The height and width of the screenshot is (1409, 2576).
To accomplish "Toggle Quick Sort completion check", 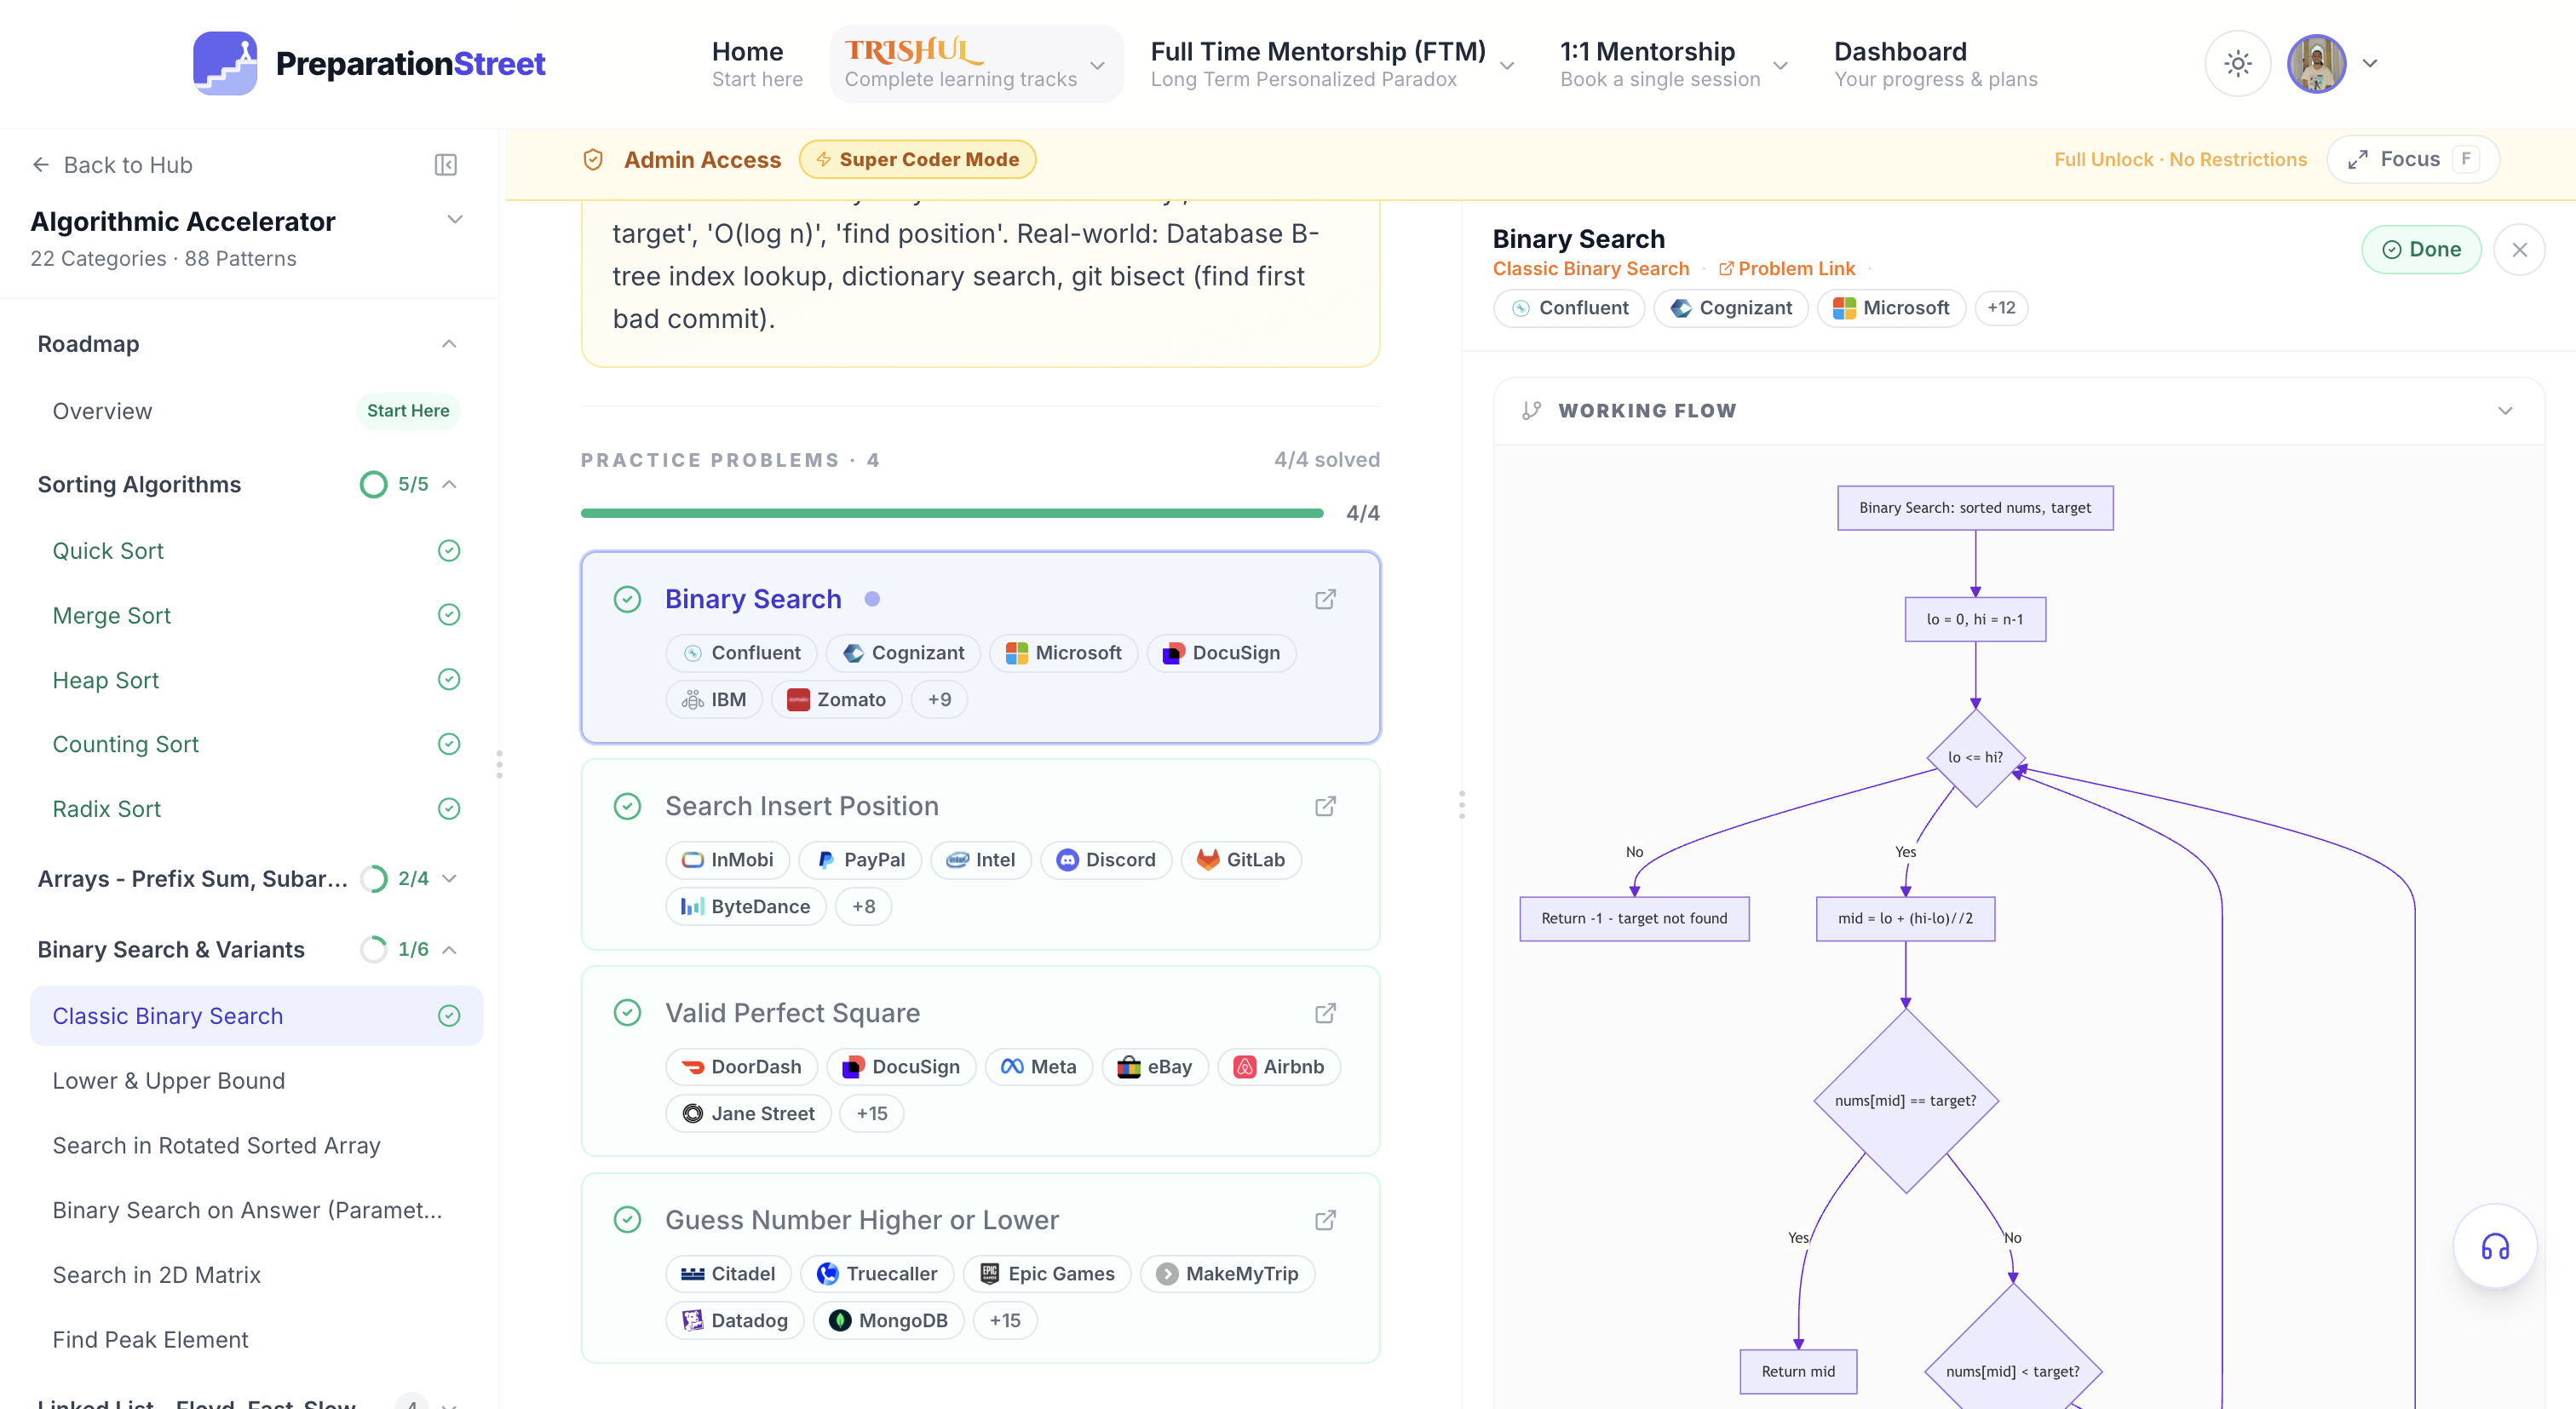I will coord(449,551).
